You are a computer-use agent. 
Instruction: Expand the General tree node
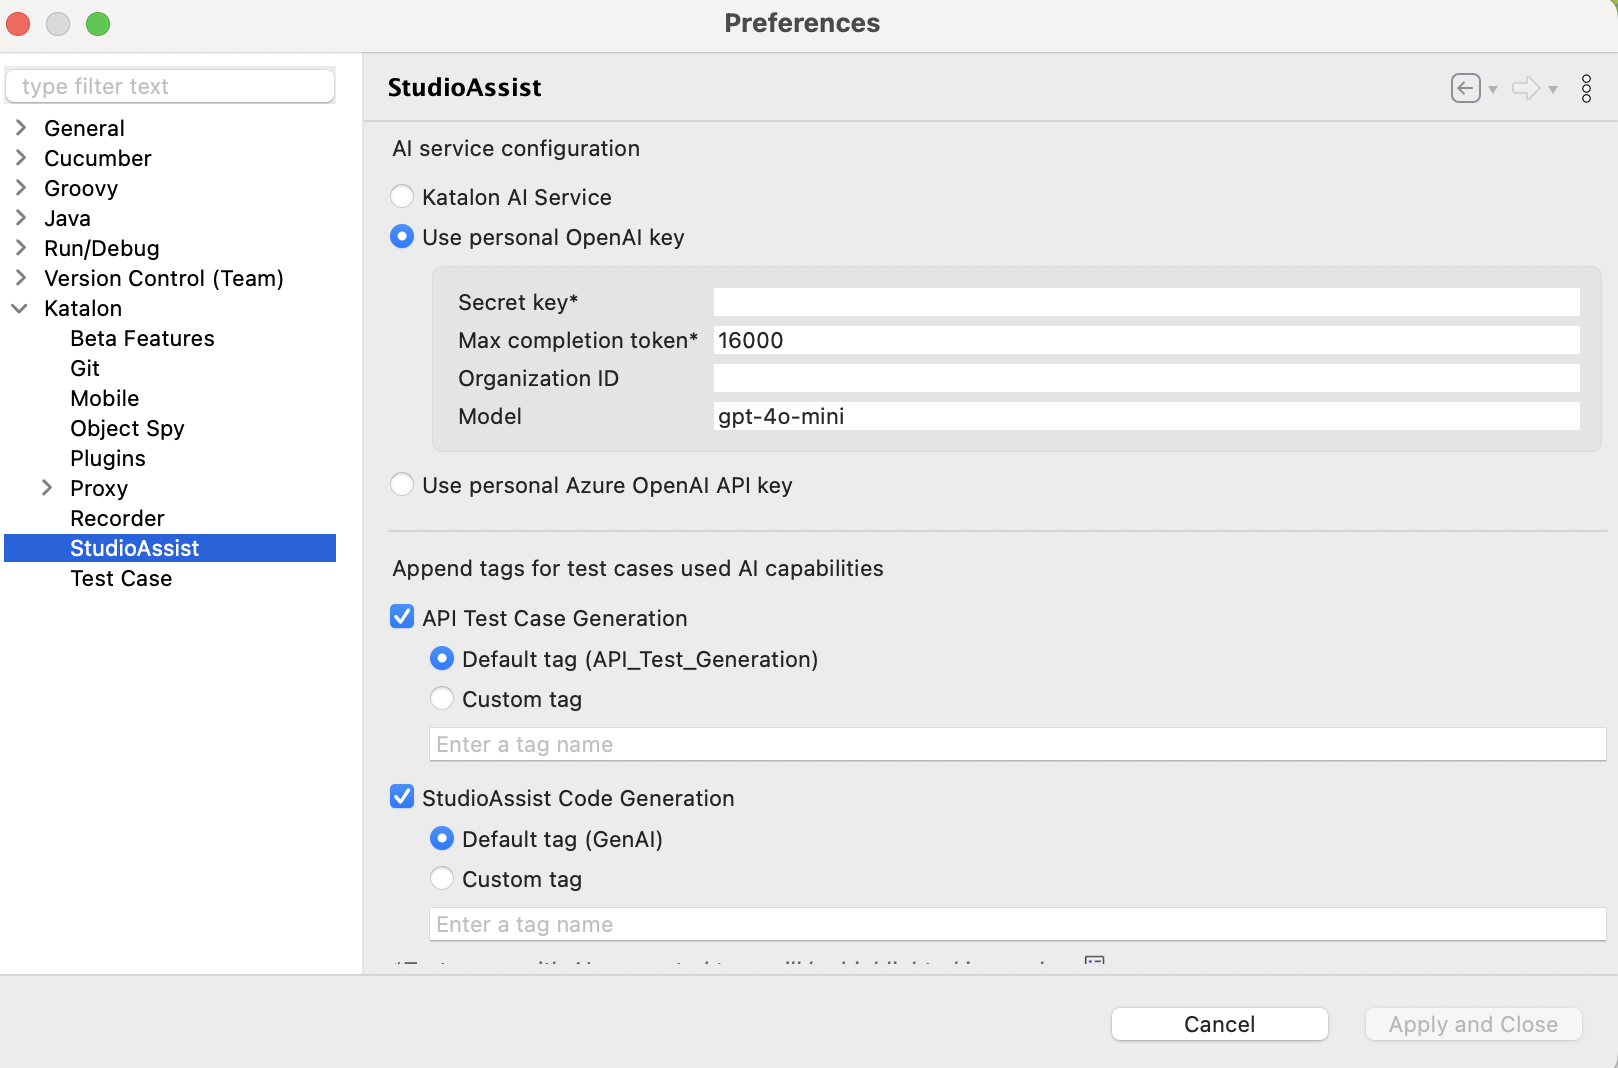(x=21, y=127)
